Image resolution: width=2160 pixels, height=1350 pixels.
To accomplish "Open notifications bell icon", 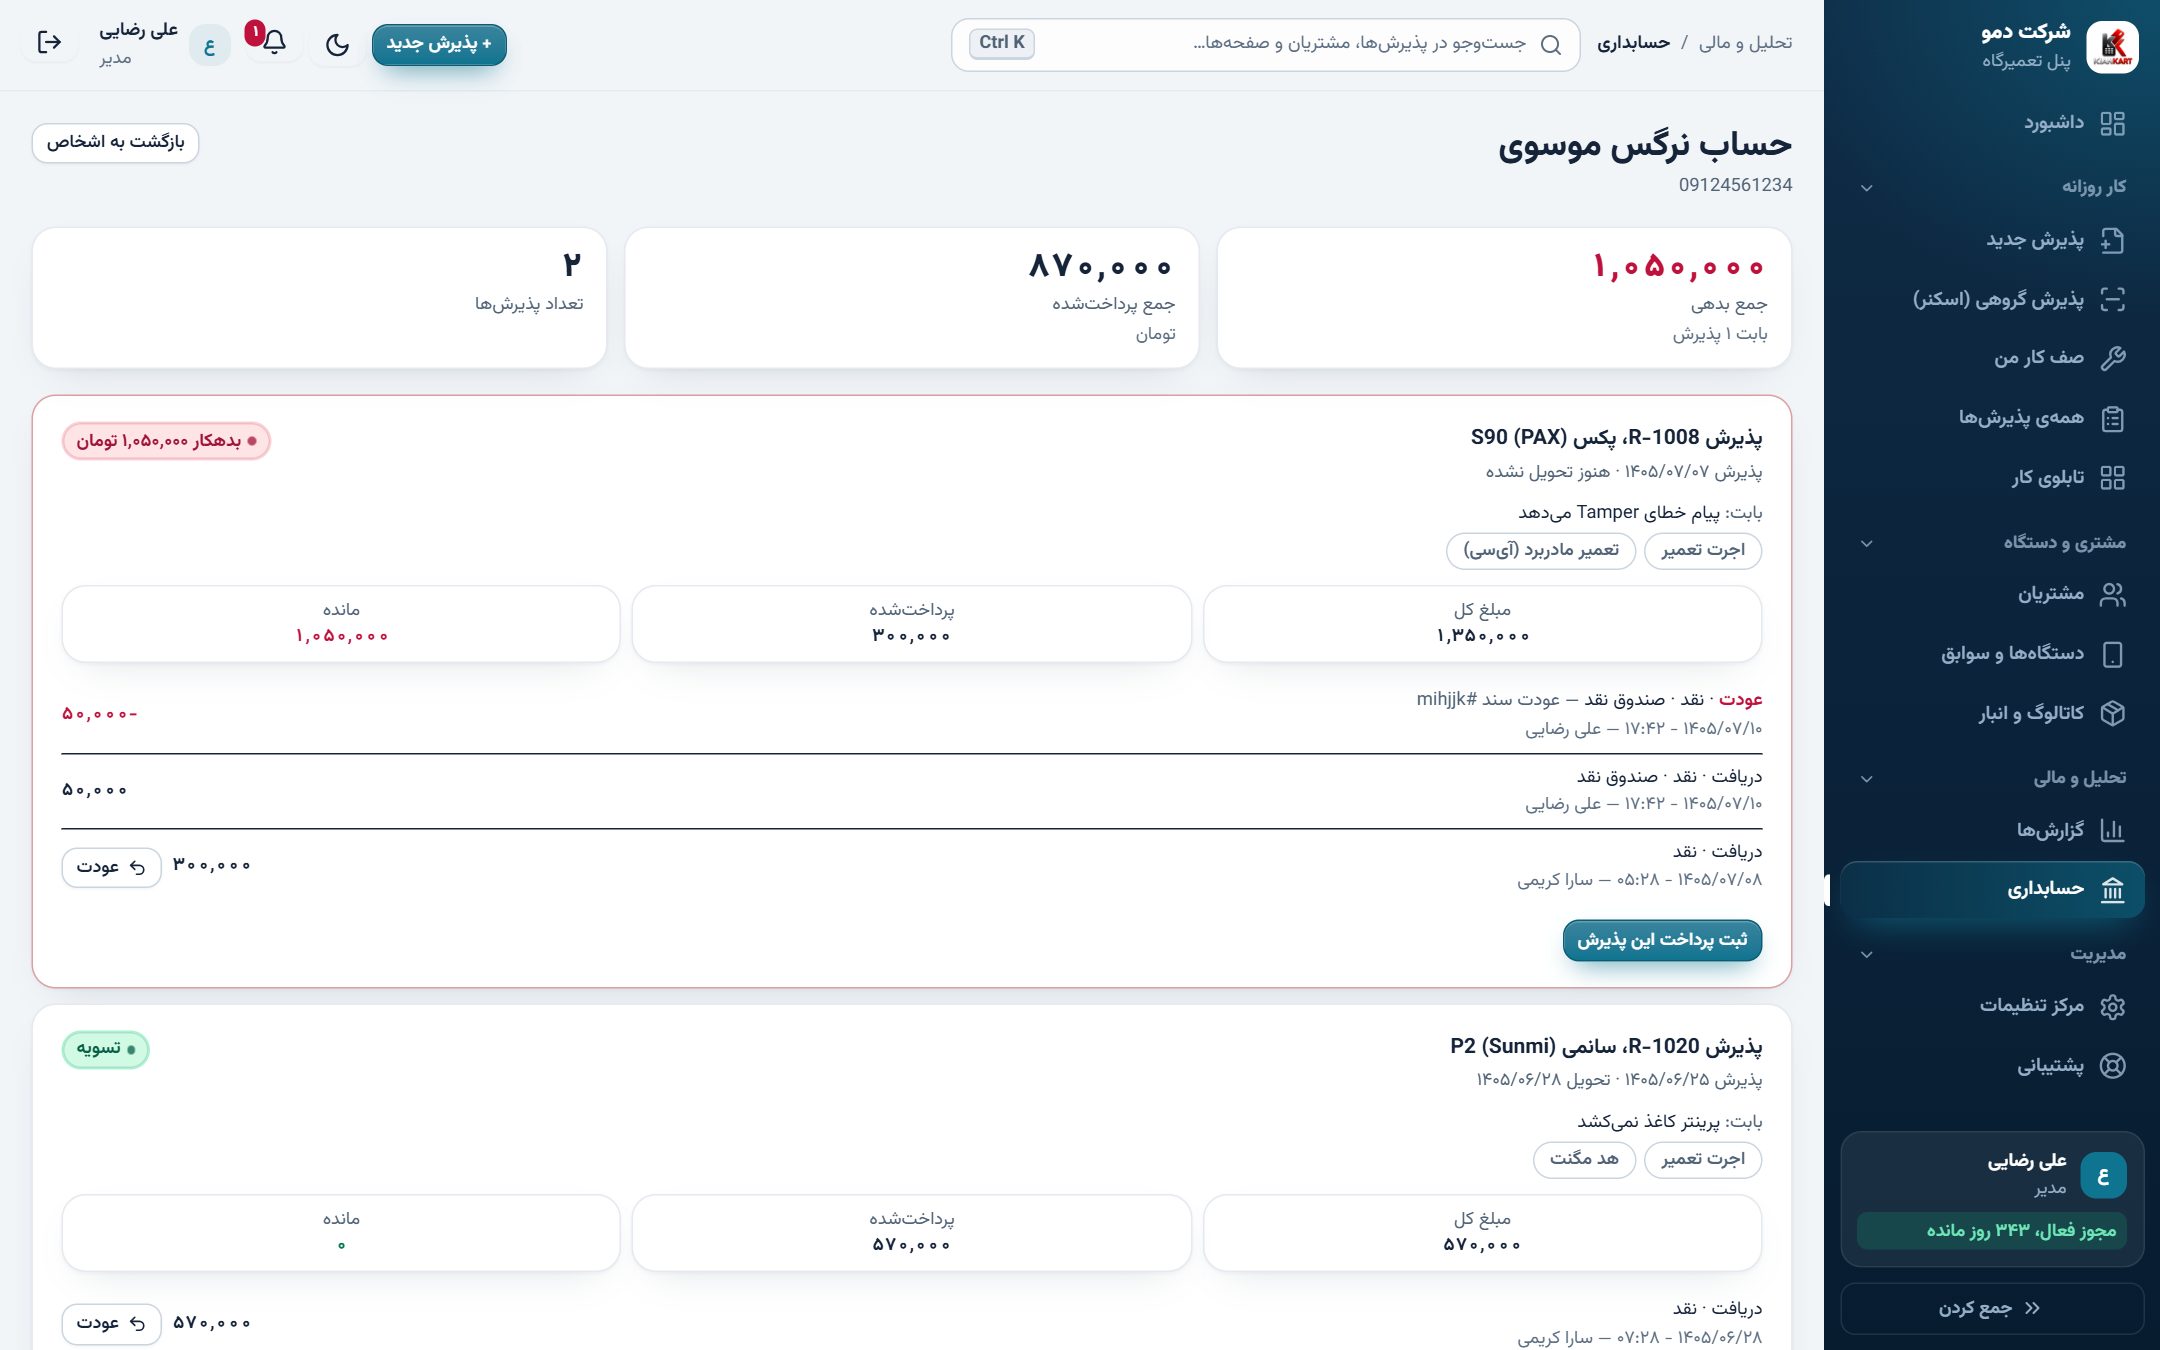I will click(x=274, y=42).
